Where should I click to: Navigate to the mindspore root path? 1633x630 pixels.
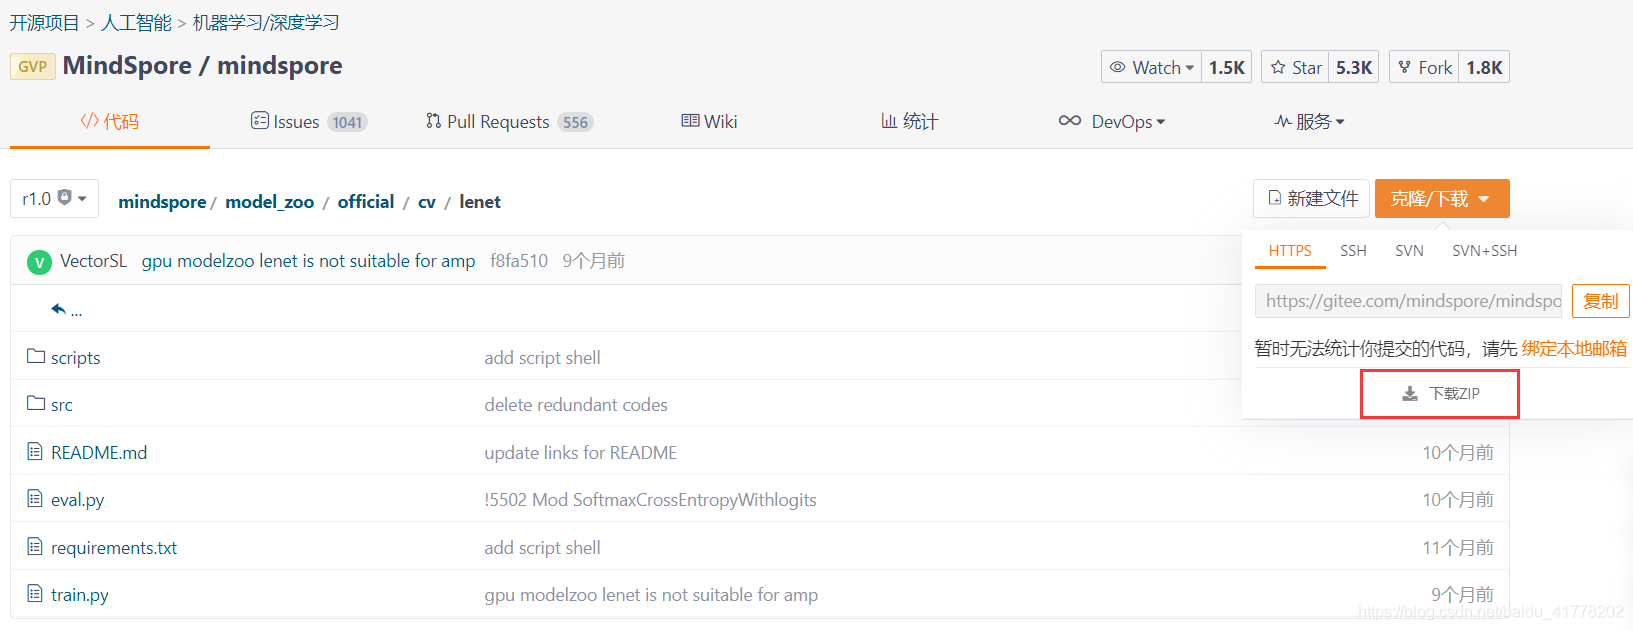click(x=162, y=202)
